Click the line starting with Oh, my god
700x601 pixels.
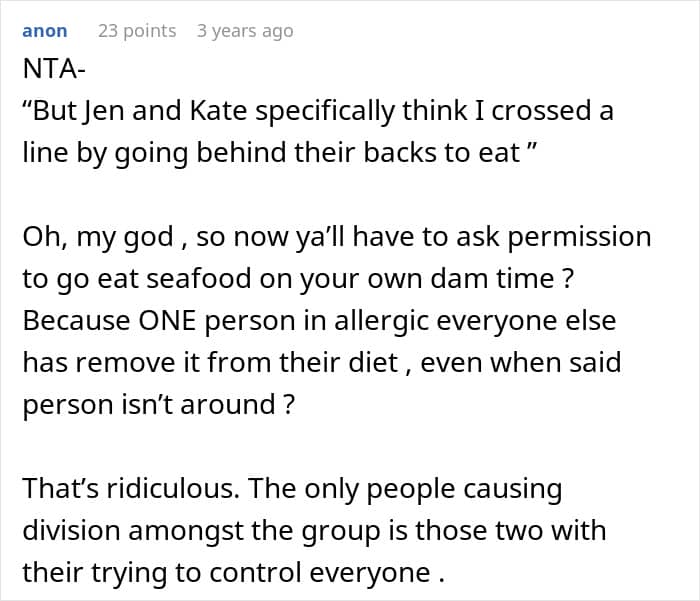pos(336,238)
